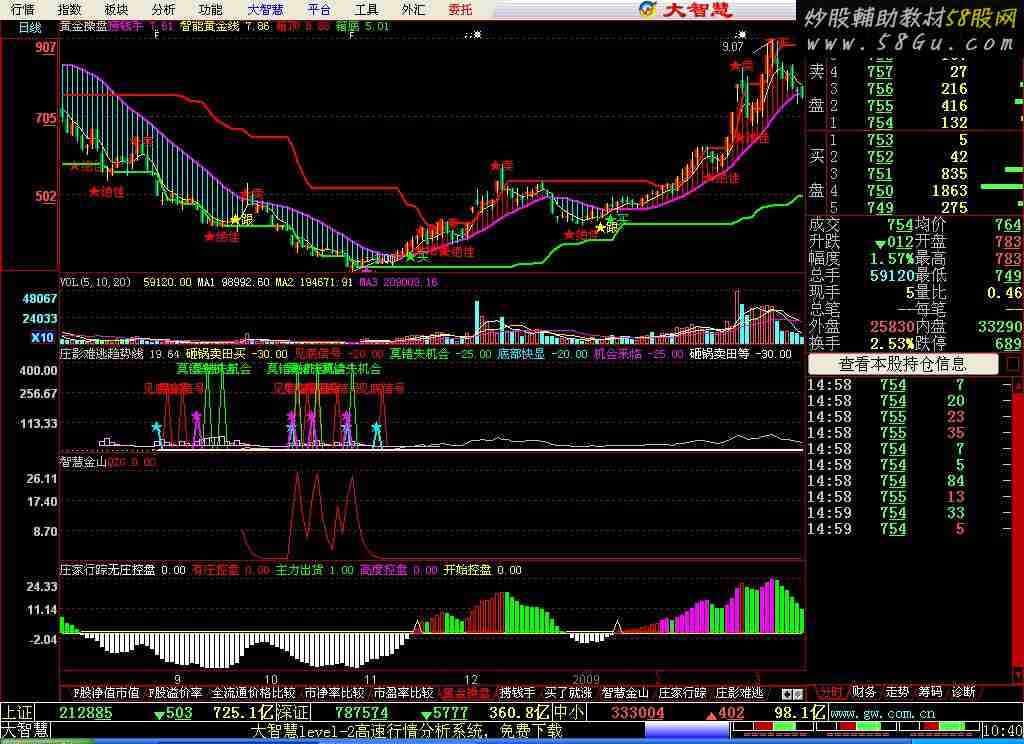
Task: Open the 走势 side panel tab
Action: (897, 692)
